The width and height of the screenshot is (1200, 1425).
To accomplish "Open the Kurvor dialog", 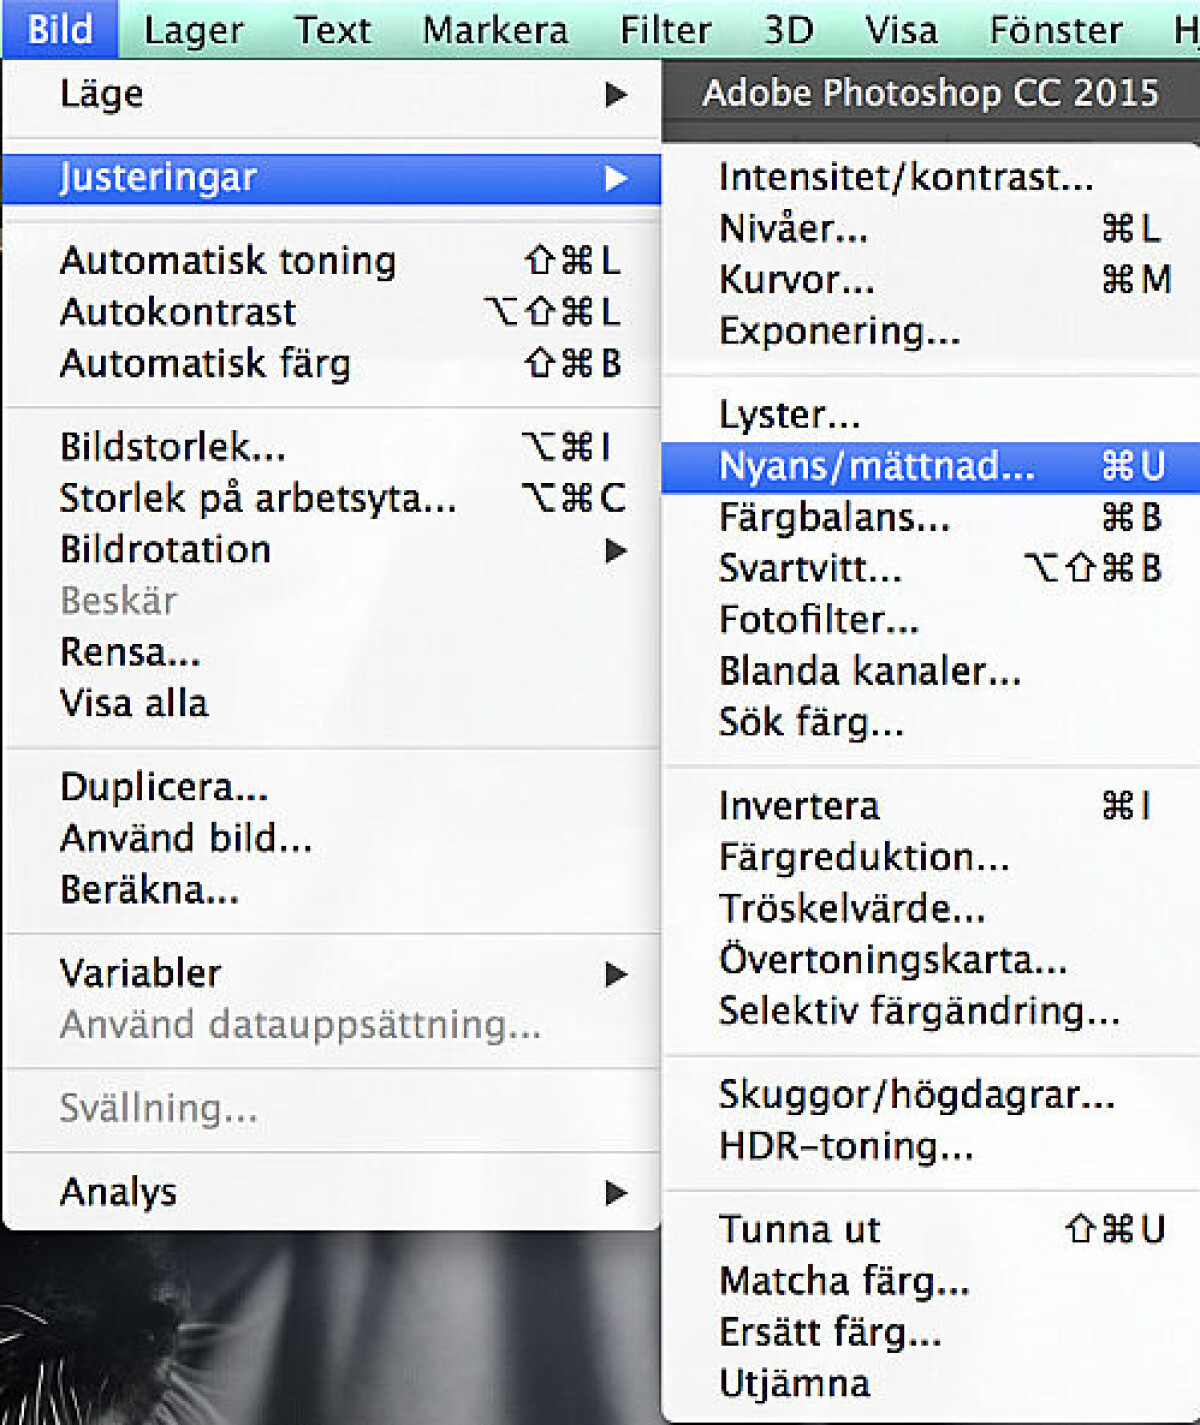I will pos(930,280).
